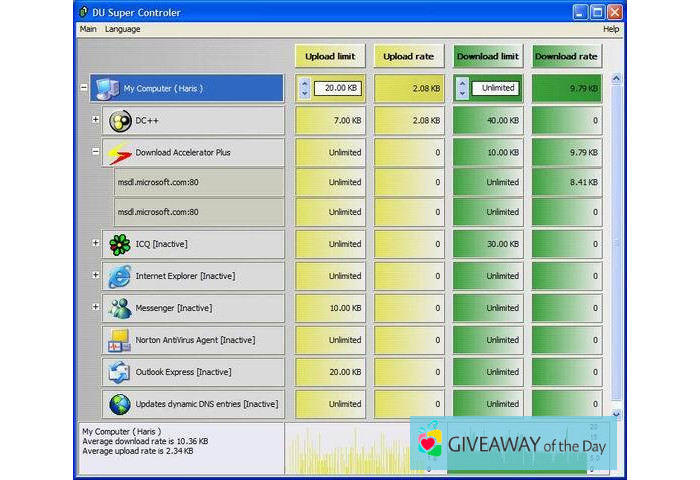
Task: Collapse the My Computer tree node
Action: pyautogui.click(x=84, y=88)
